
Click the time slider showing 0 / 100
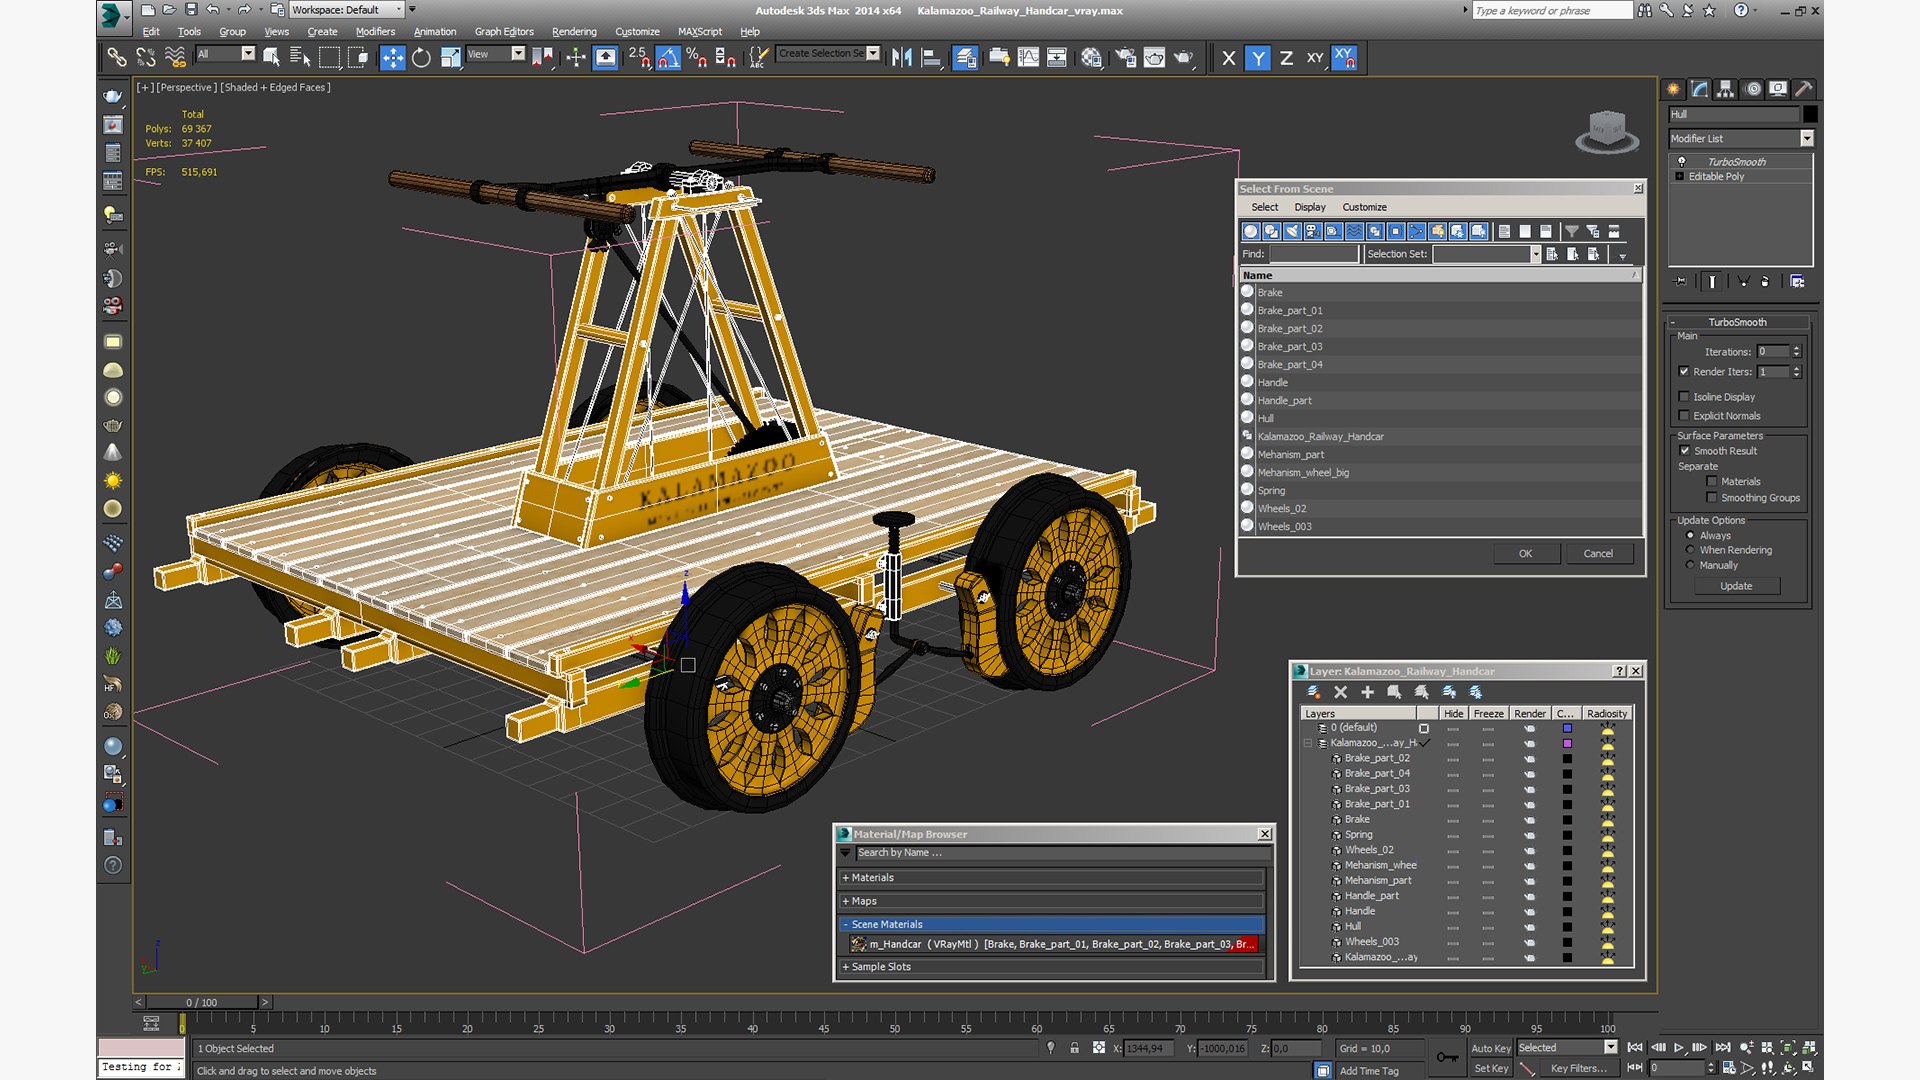click(202, 1002)
